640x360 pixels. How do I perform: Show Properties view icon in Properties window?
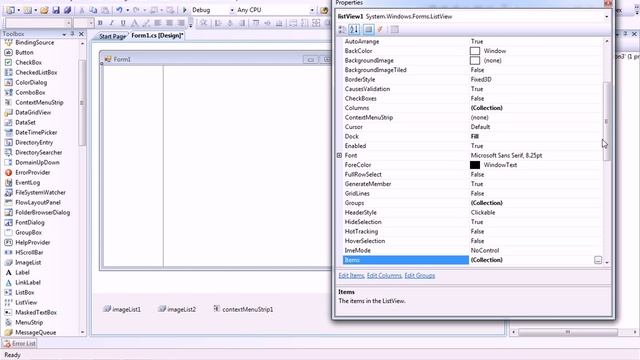368,29
